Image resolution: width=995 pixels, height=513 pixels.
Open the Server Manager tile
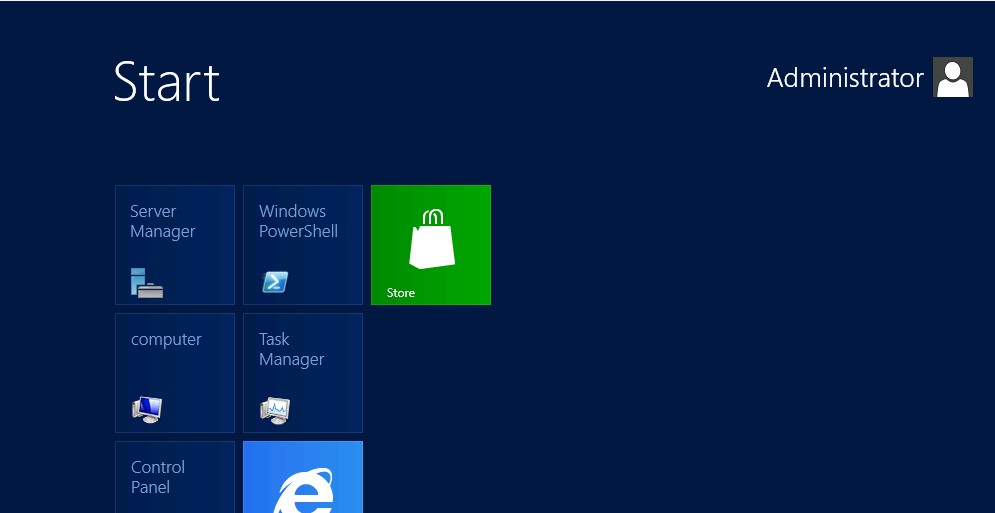(175, 245)
